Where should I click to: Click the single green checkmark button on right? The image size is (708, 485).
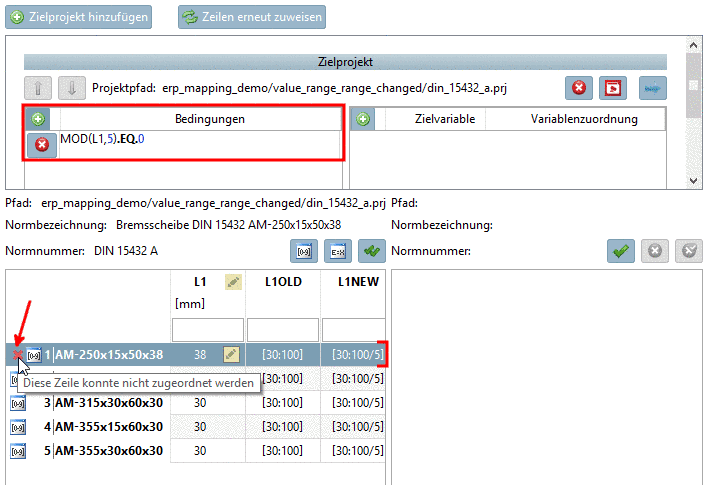(x=621, y=251)
